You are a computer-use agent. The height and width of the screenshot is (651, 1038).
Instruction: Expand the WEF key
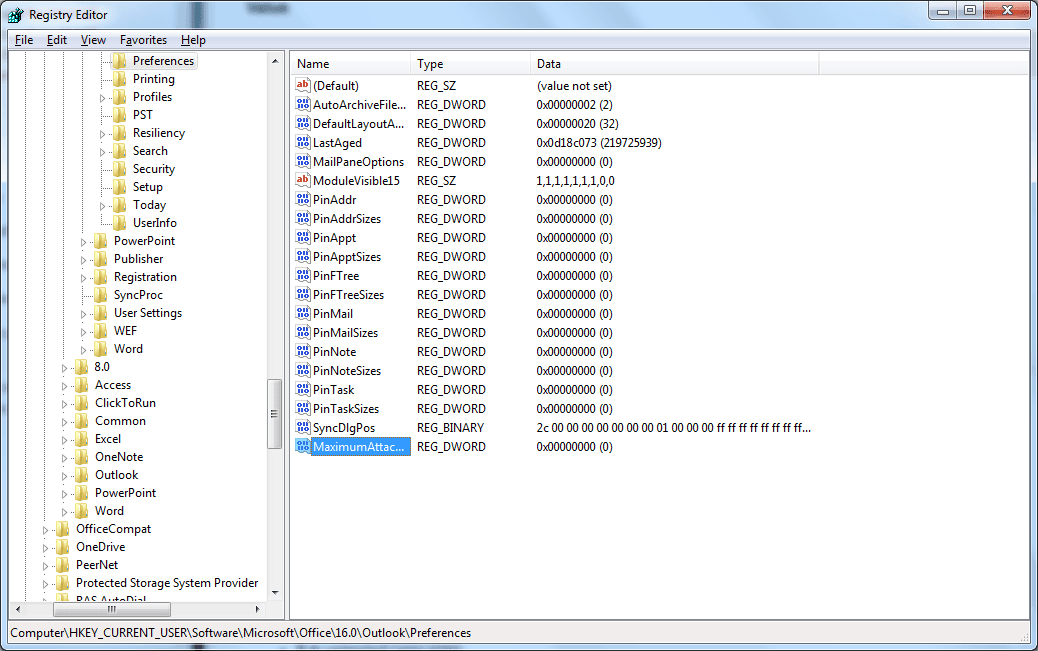point(83,332)
